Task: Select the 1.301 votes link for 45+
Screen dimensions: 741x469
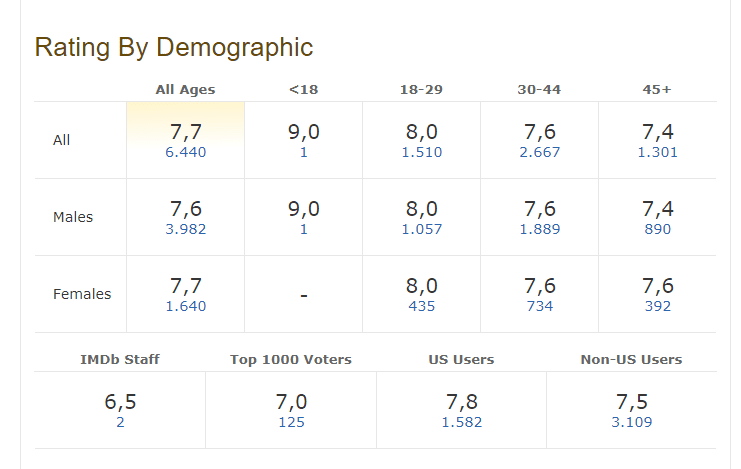Action: pyautogui.click(x=657, y=152)
